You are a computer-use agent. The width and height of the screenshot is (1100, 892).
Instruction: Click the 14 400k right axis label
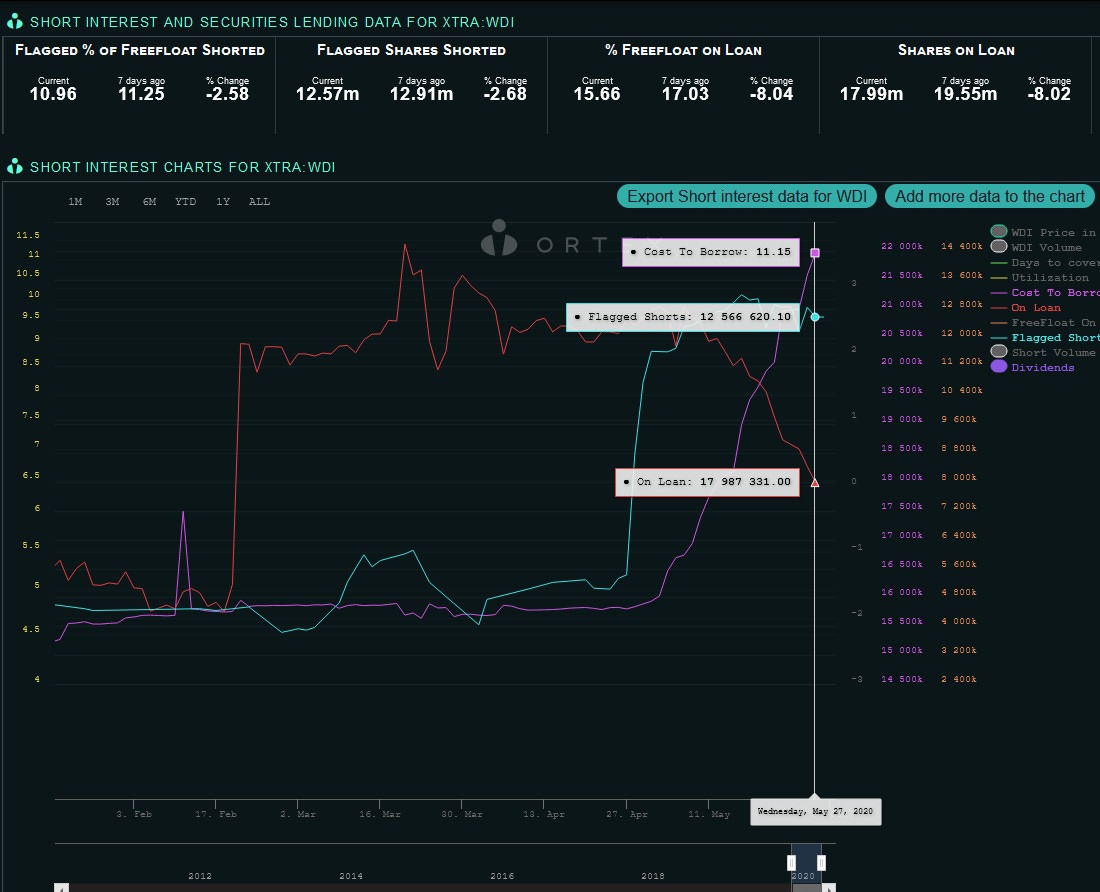tap(961, 246)
